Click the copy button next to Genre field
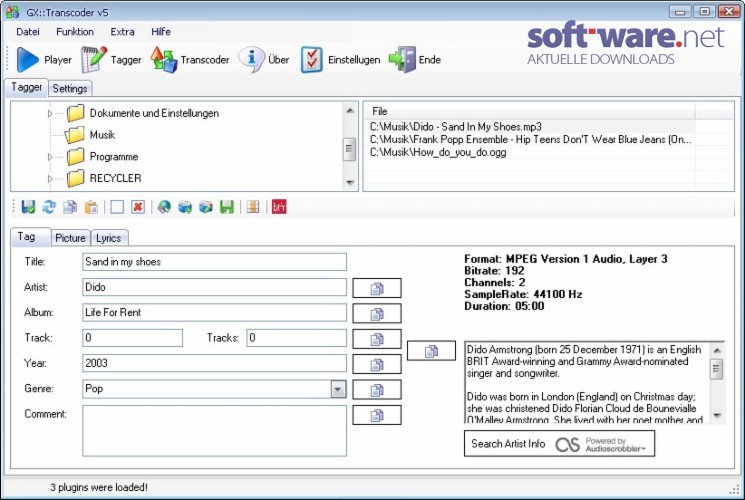The width and height of the screenshot is (745, 500). tap(377, 390)
